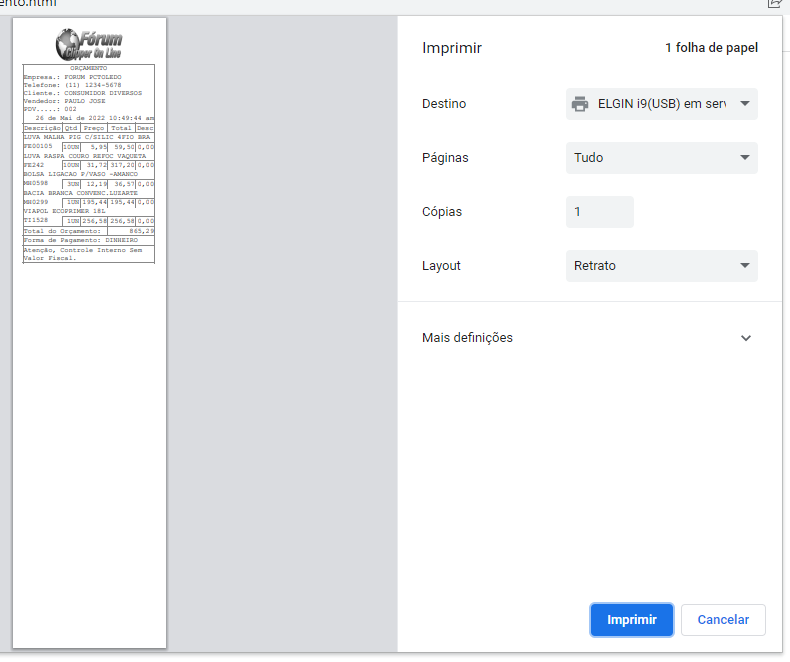Click 'Cliente.: CONSUMIDOR DIVERSOS' preview line

click(x=83, y=93)
